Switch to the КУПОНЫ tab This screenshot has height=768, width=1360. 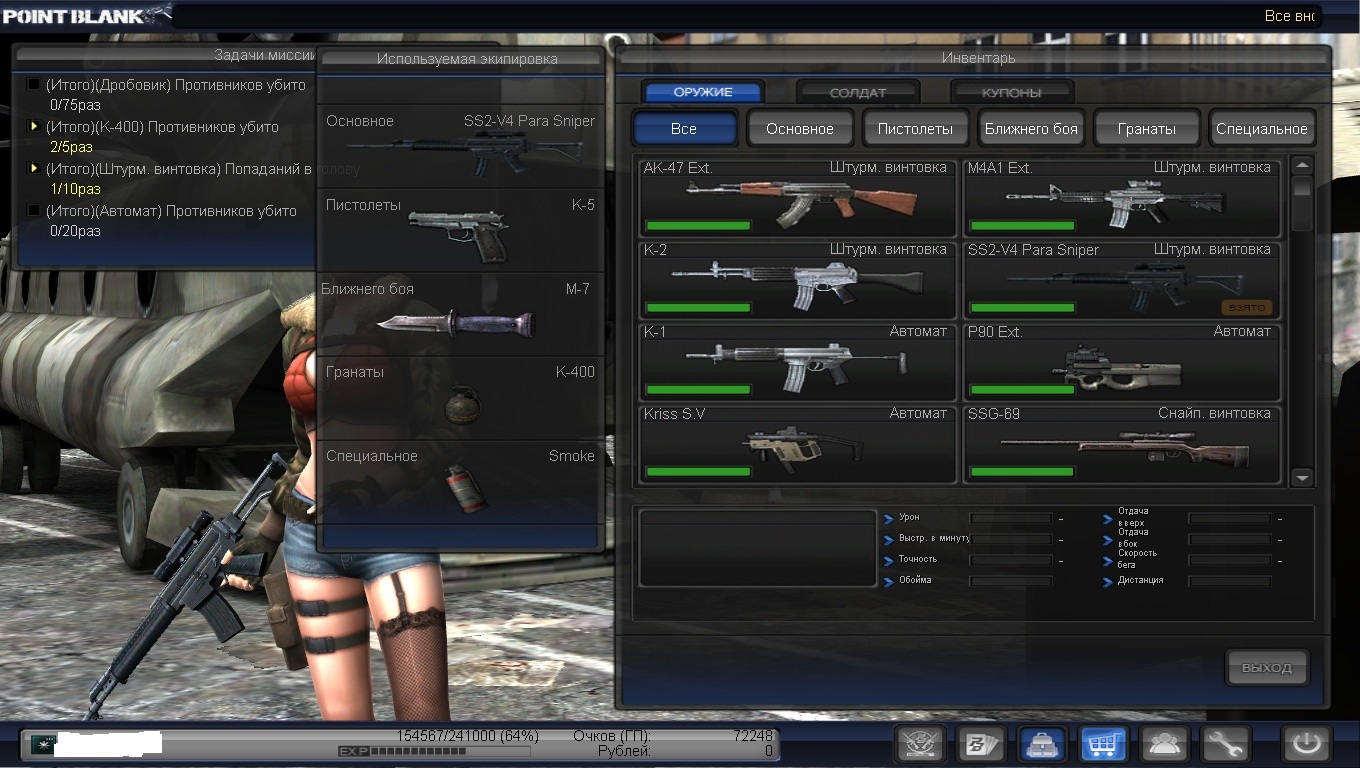coord(1012,92)
